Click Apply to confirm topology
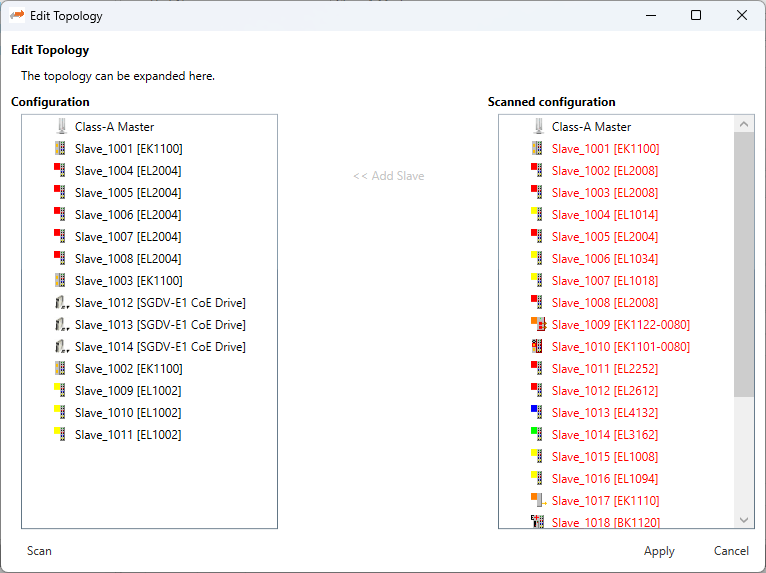Viewport: 766px width, 573px height. pyautogui.click(x=659, y=551)
